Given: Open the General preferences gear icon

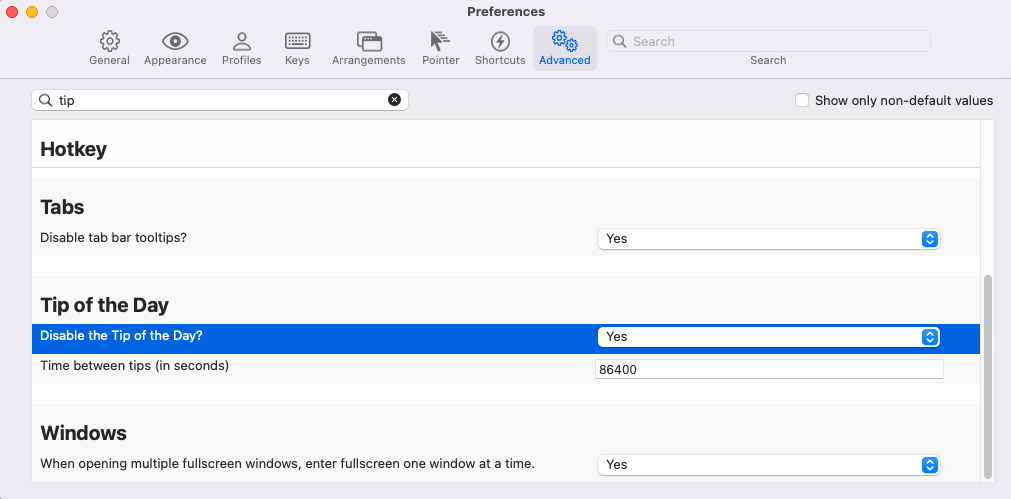Looking at the screenshot, I should point(110,41).
